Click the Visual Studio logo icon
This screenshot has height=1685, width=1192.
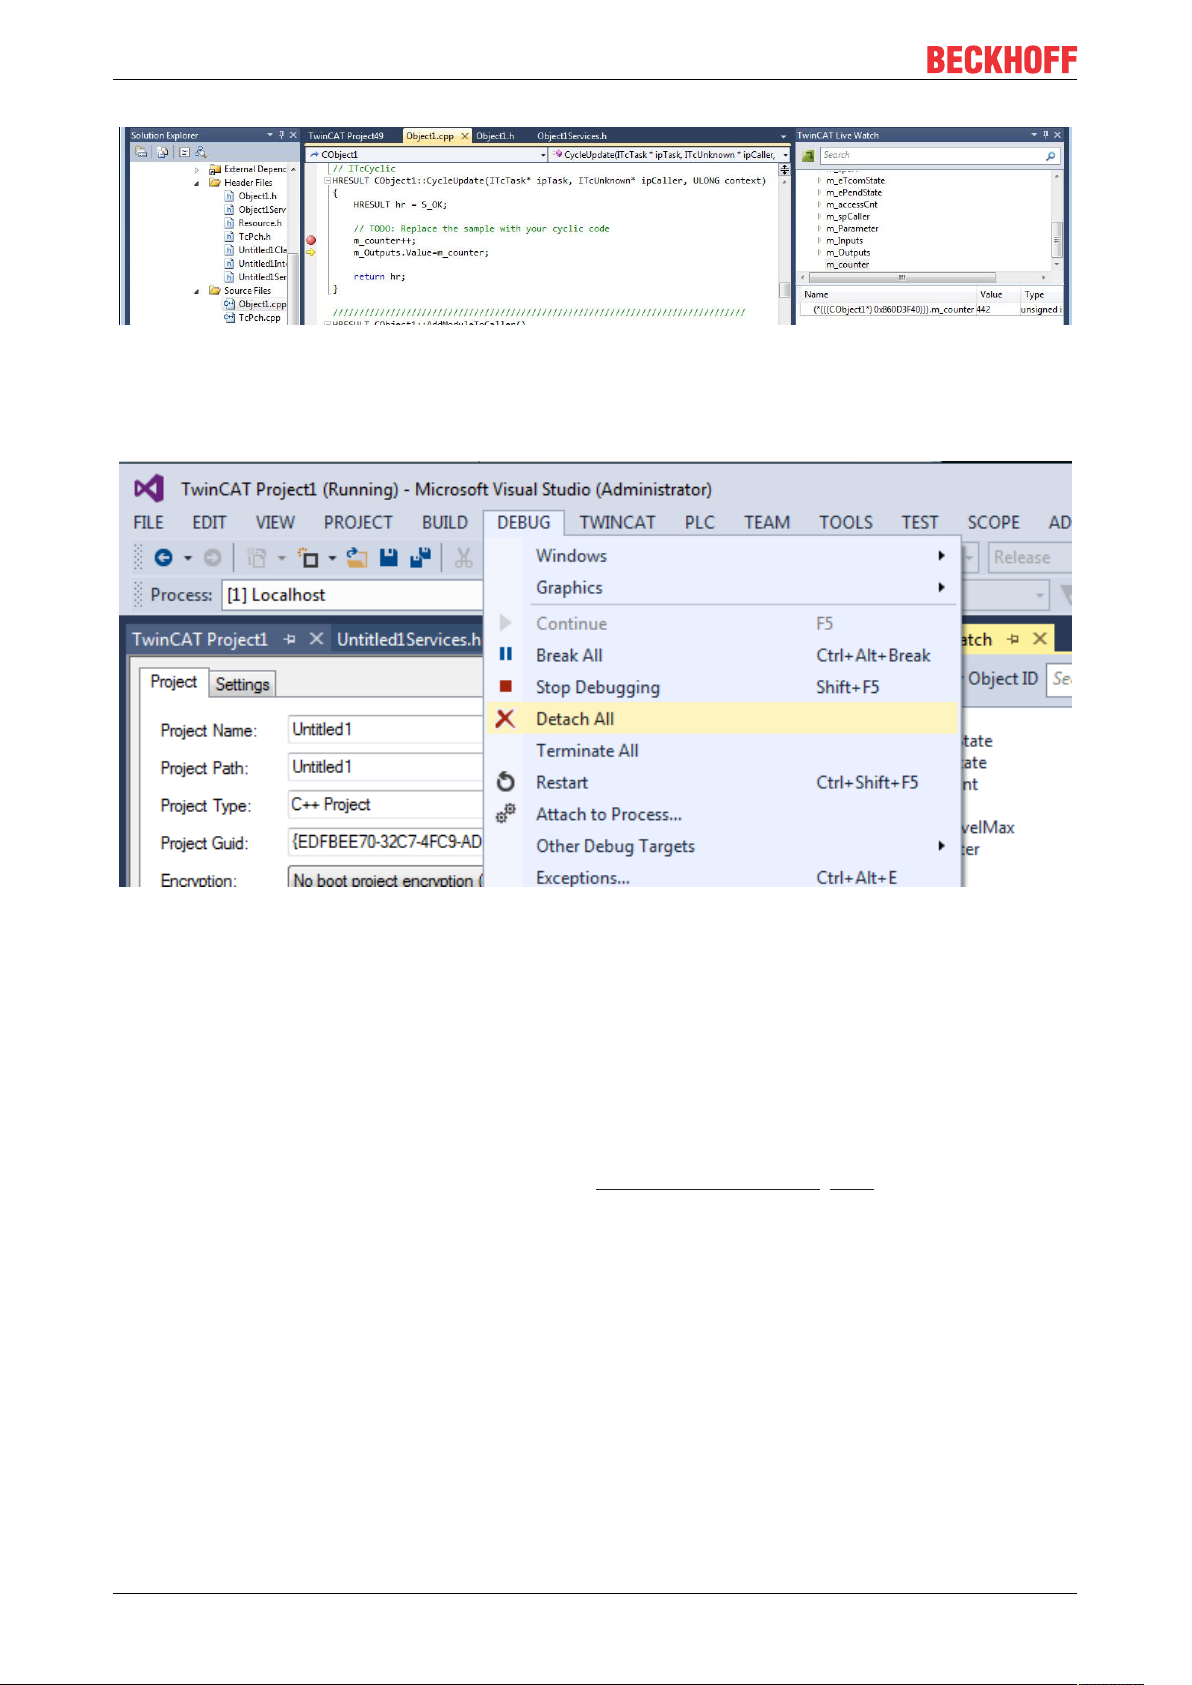(148, 489)
